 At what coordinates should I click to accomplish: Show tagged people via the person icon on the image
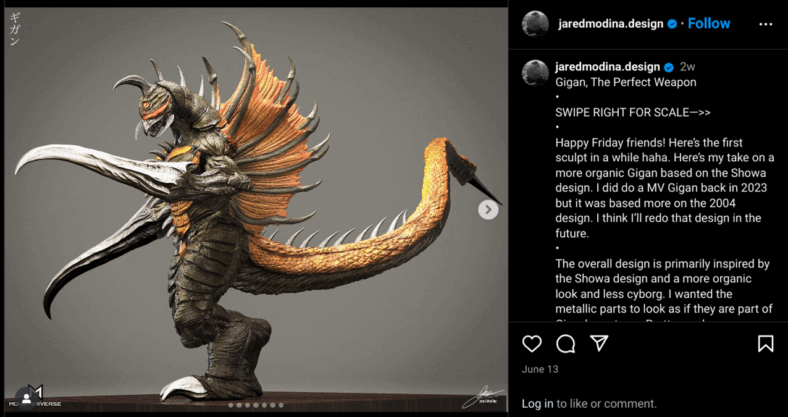[x=26, y=397]
